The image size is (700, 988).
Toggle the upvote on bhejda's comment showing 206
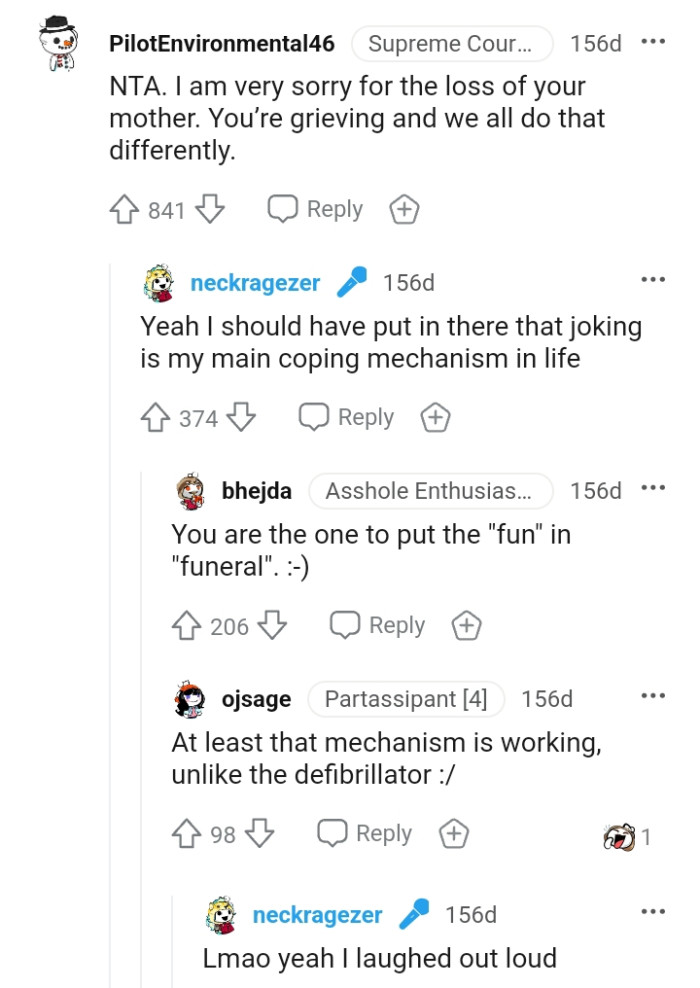pyautogui.click(x=193, y=625)
